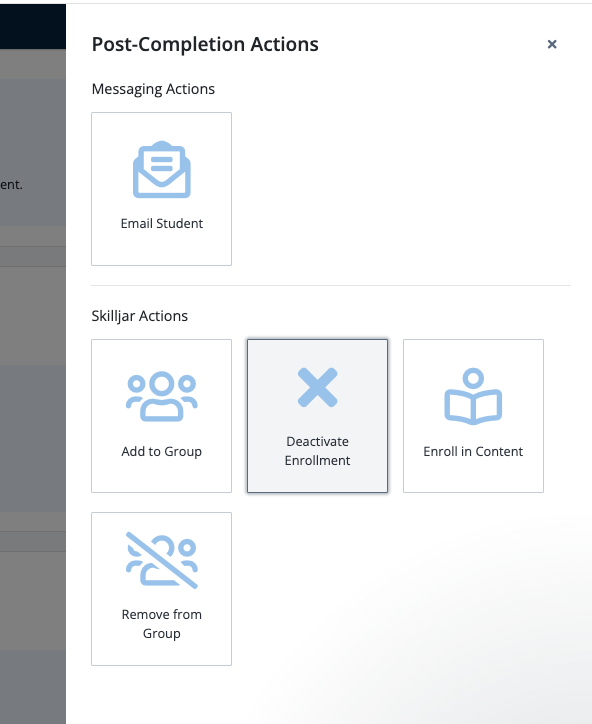Screen dimensions: 592x724
Task: Click the book reader Enroll in Content icon
Action: click(473, 396)
